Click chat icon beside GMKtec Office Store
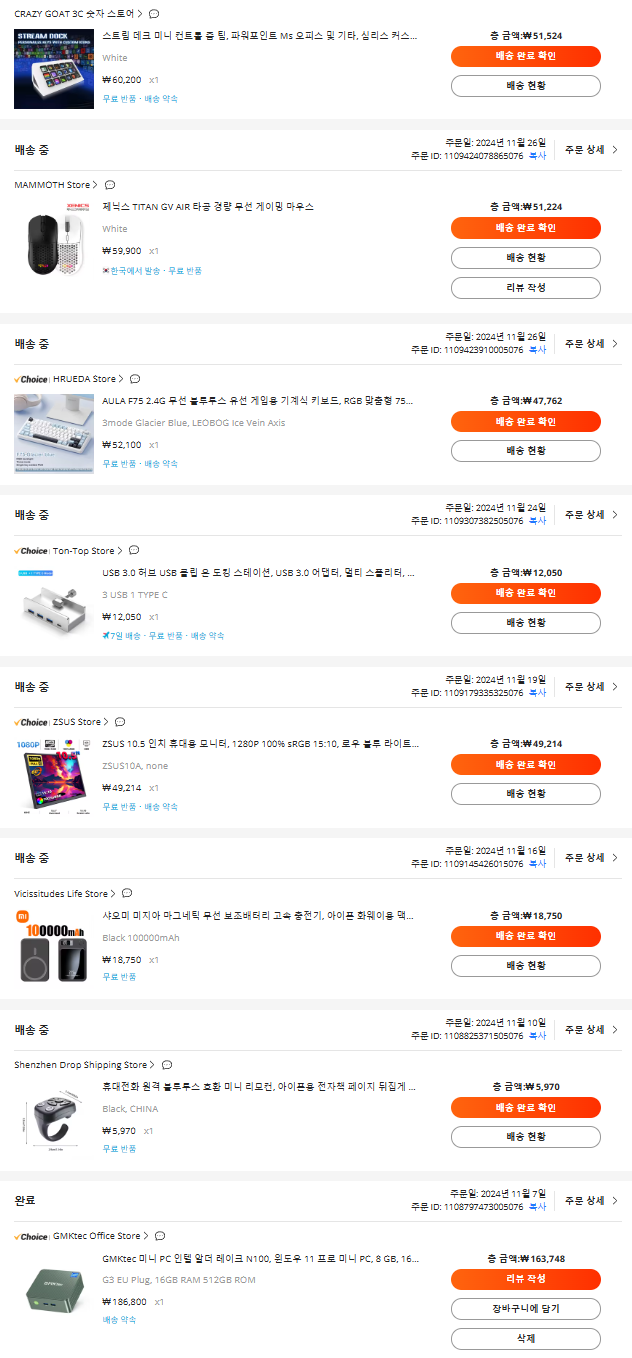 pyautogui.click(x=160, y=1236)
